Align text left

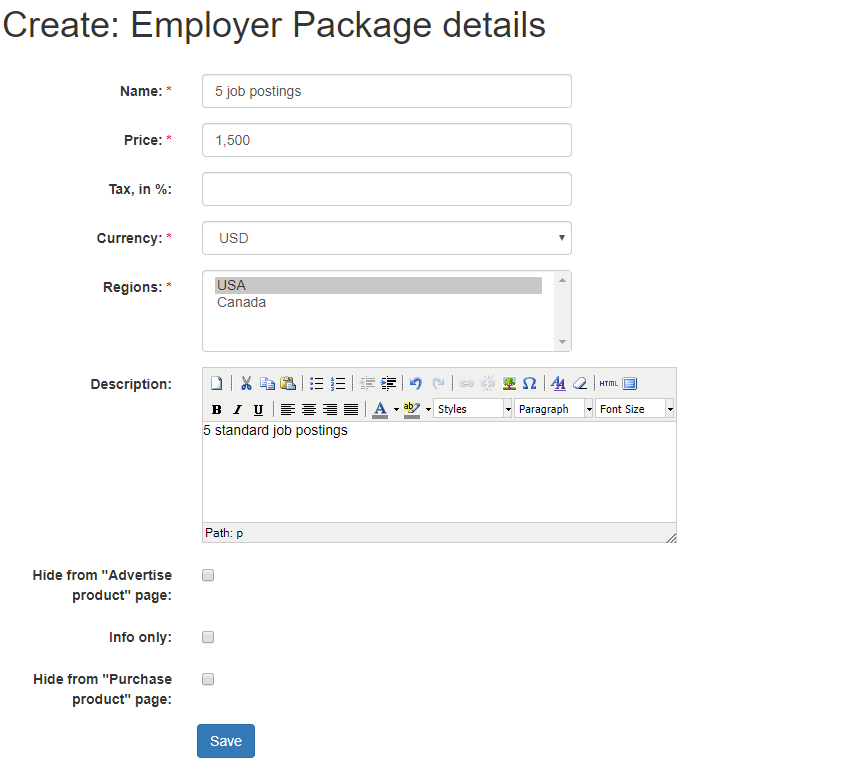click(x=287, y=409)
